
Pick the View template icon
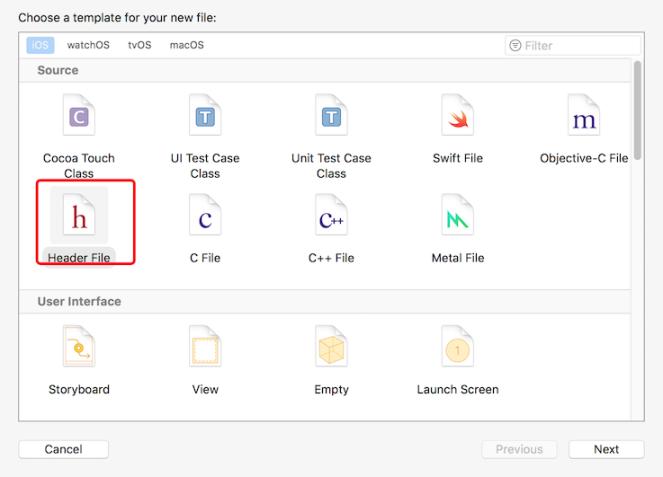tap(205, 350)
